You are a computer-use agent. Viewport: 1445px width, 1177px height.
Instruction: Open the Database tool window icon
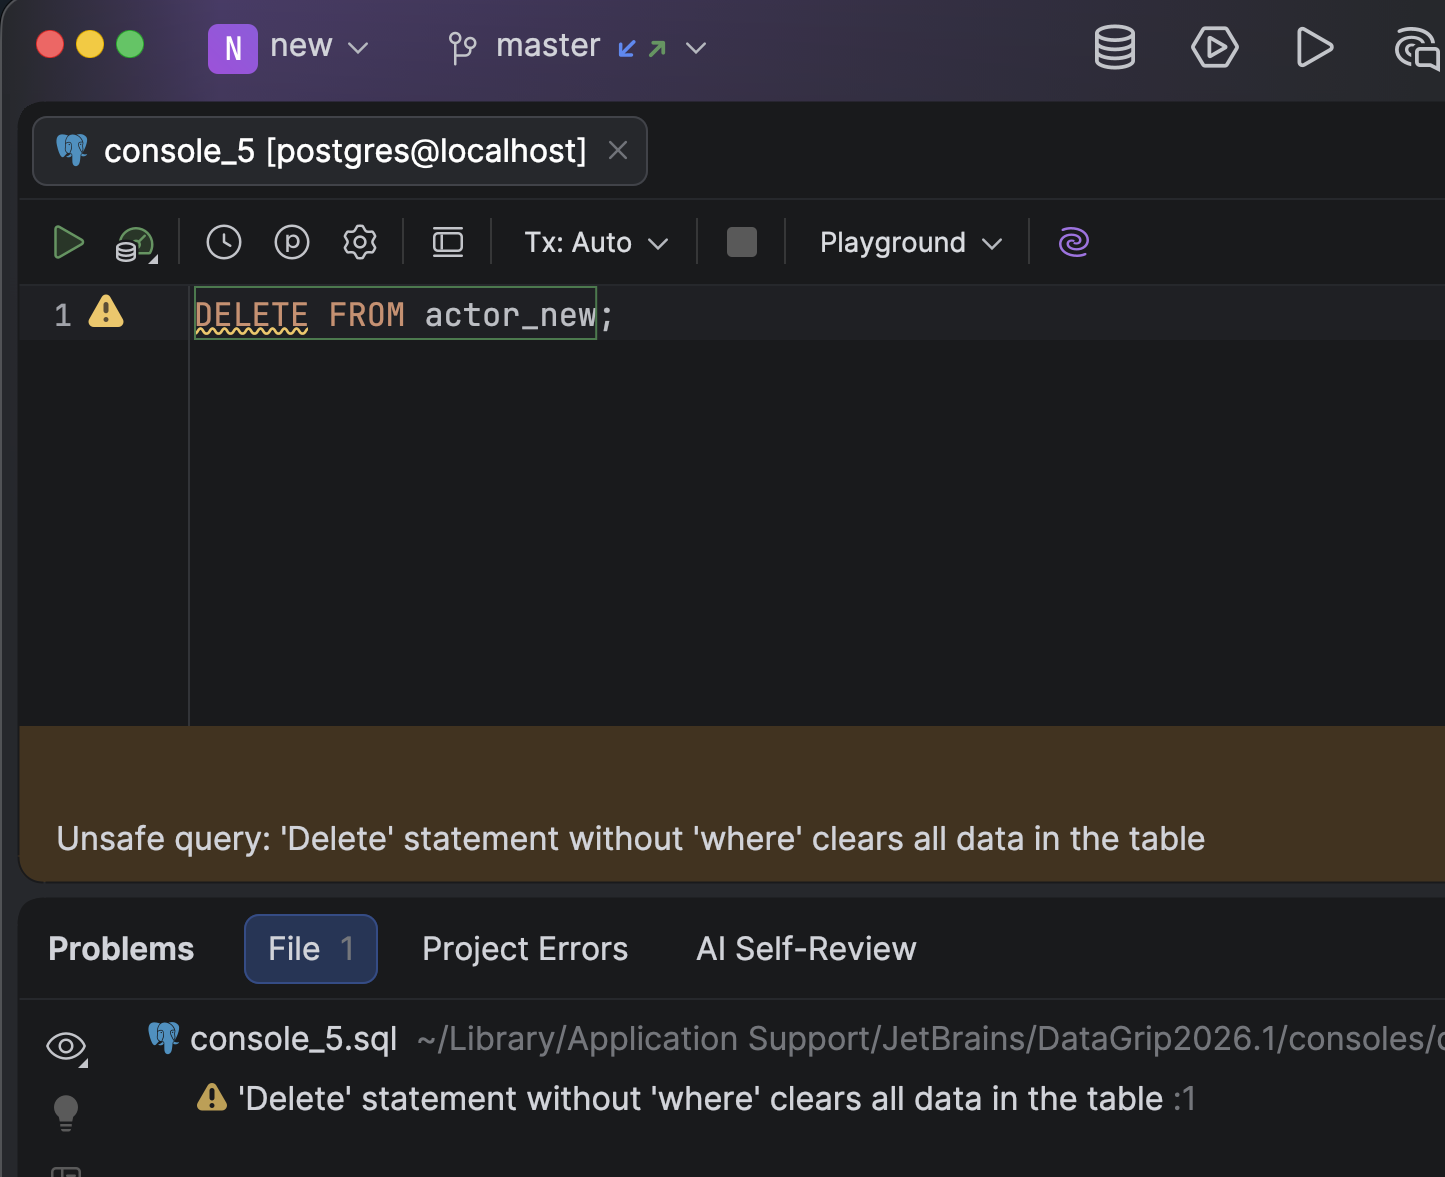[x=1114, y=47]
